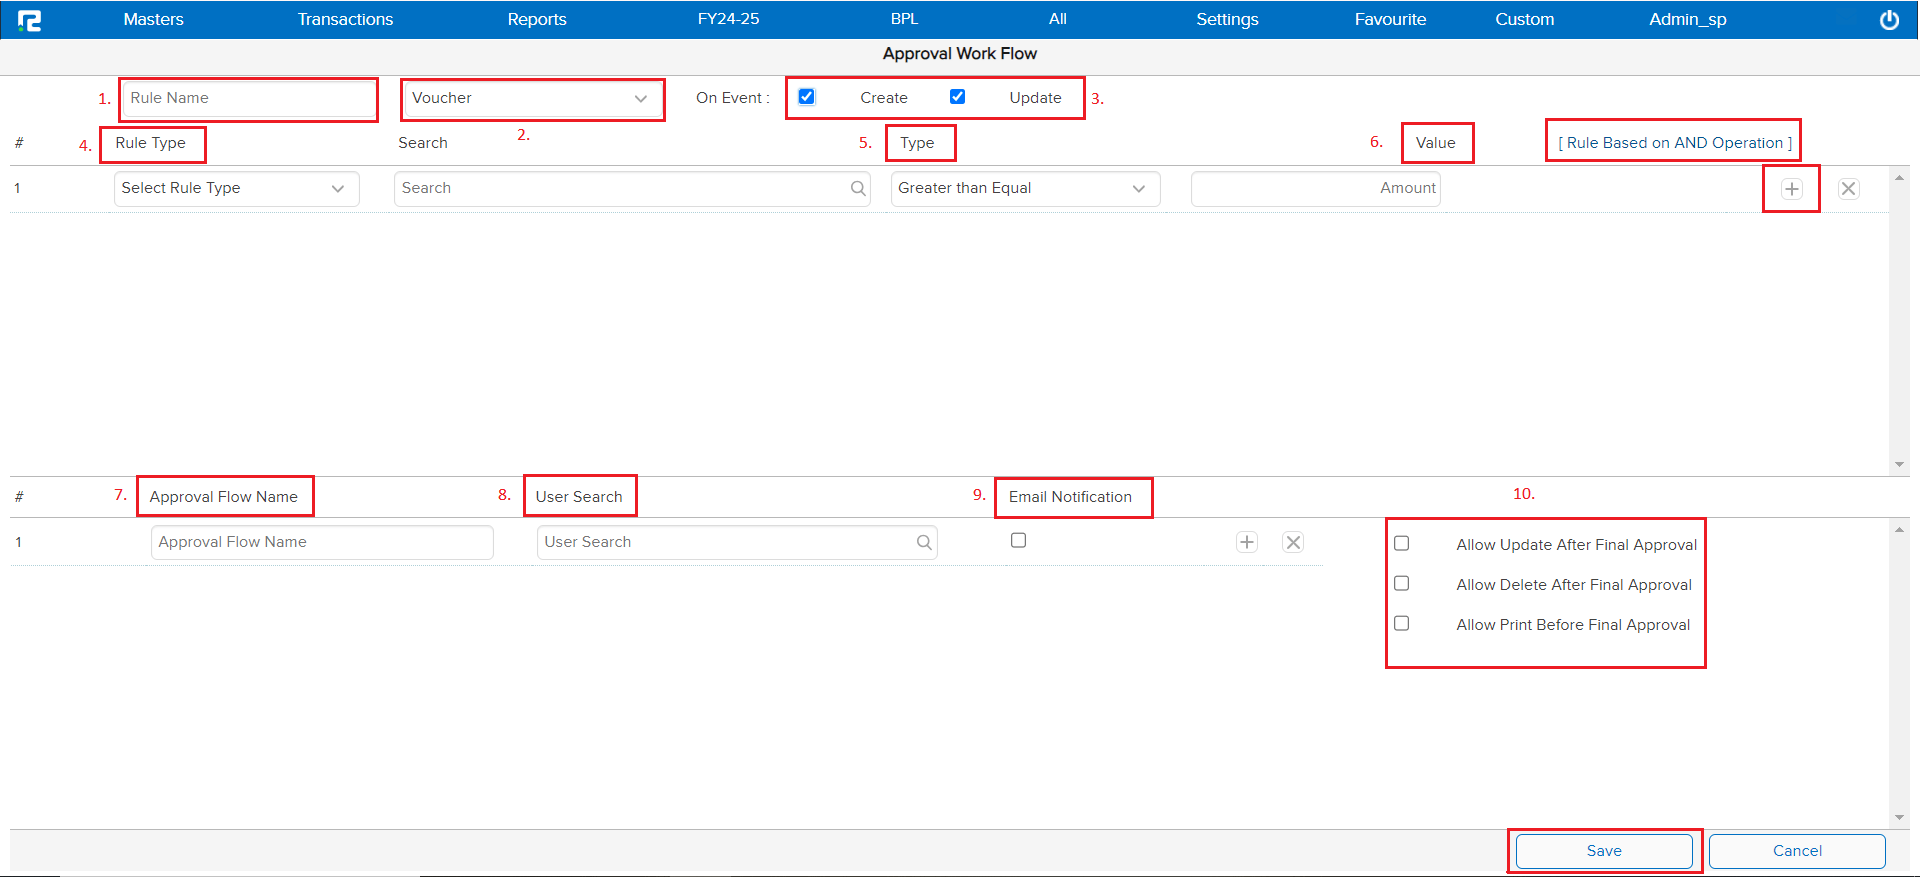
Task: Open the Greater than Equal dropdown
Action: (x=1024, y=188)
